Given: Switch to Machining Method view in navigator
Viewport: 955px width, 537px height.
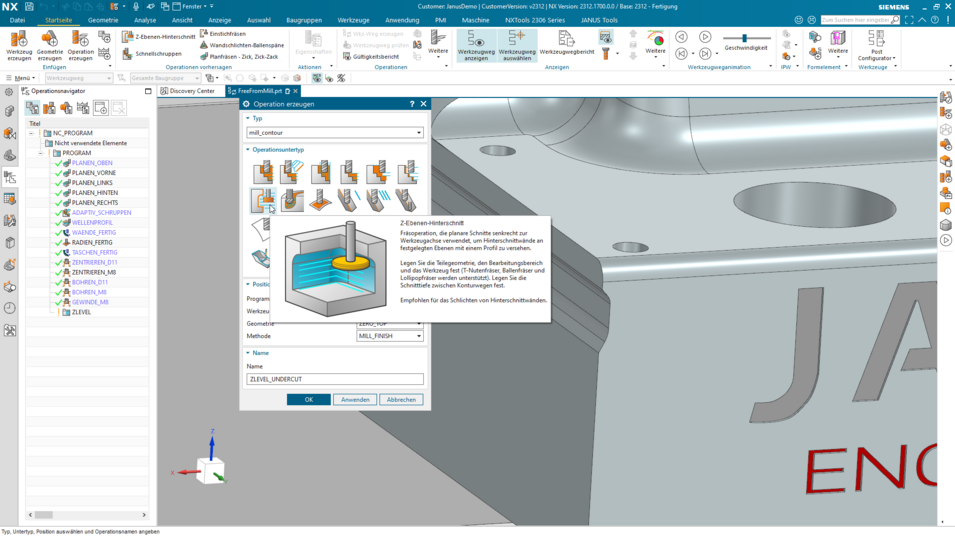Looking at the screenshot, I should (x=83, y=108).
